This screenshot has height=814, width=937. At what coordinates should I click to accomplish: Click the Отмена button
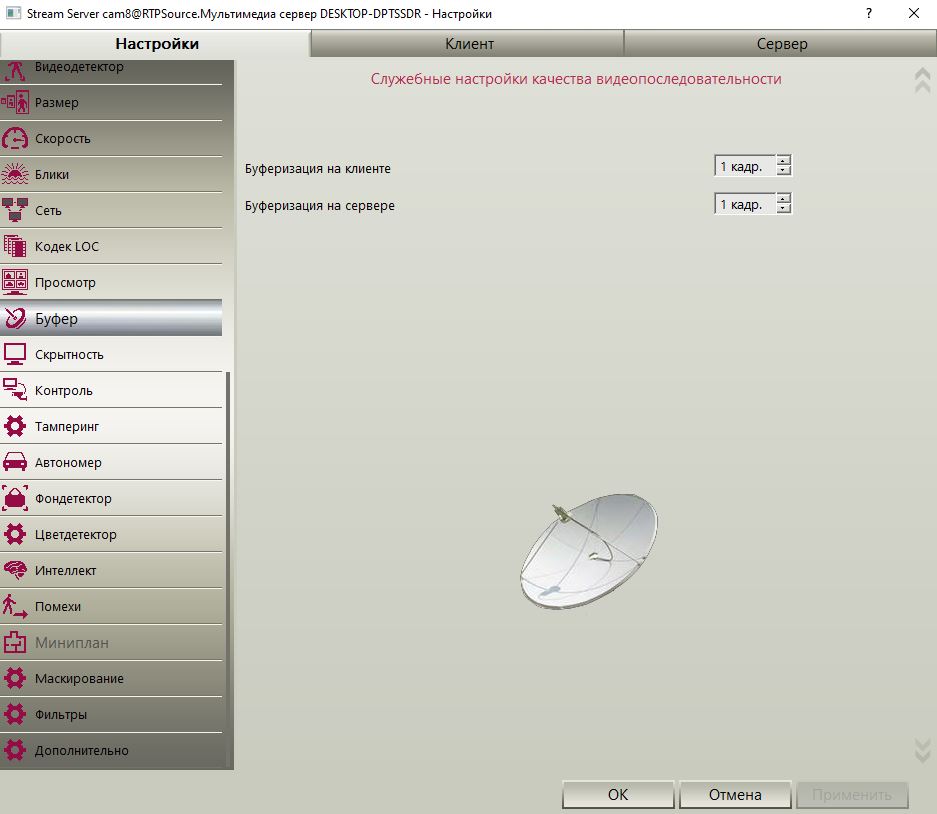[x=735, y=795]
